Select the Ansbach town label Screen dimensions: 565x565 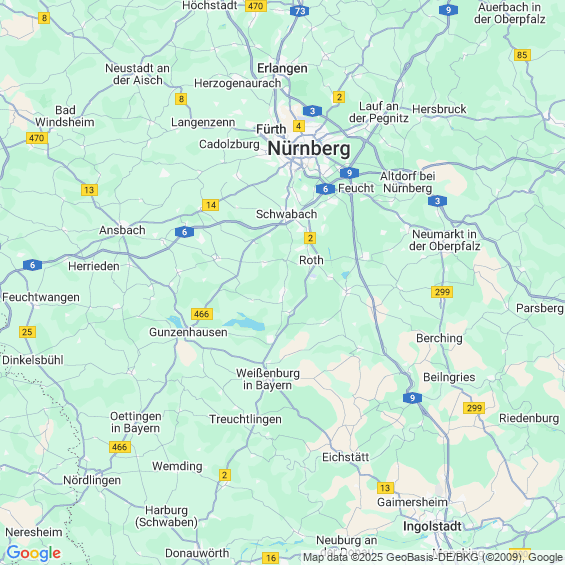[122, 230]
